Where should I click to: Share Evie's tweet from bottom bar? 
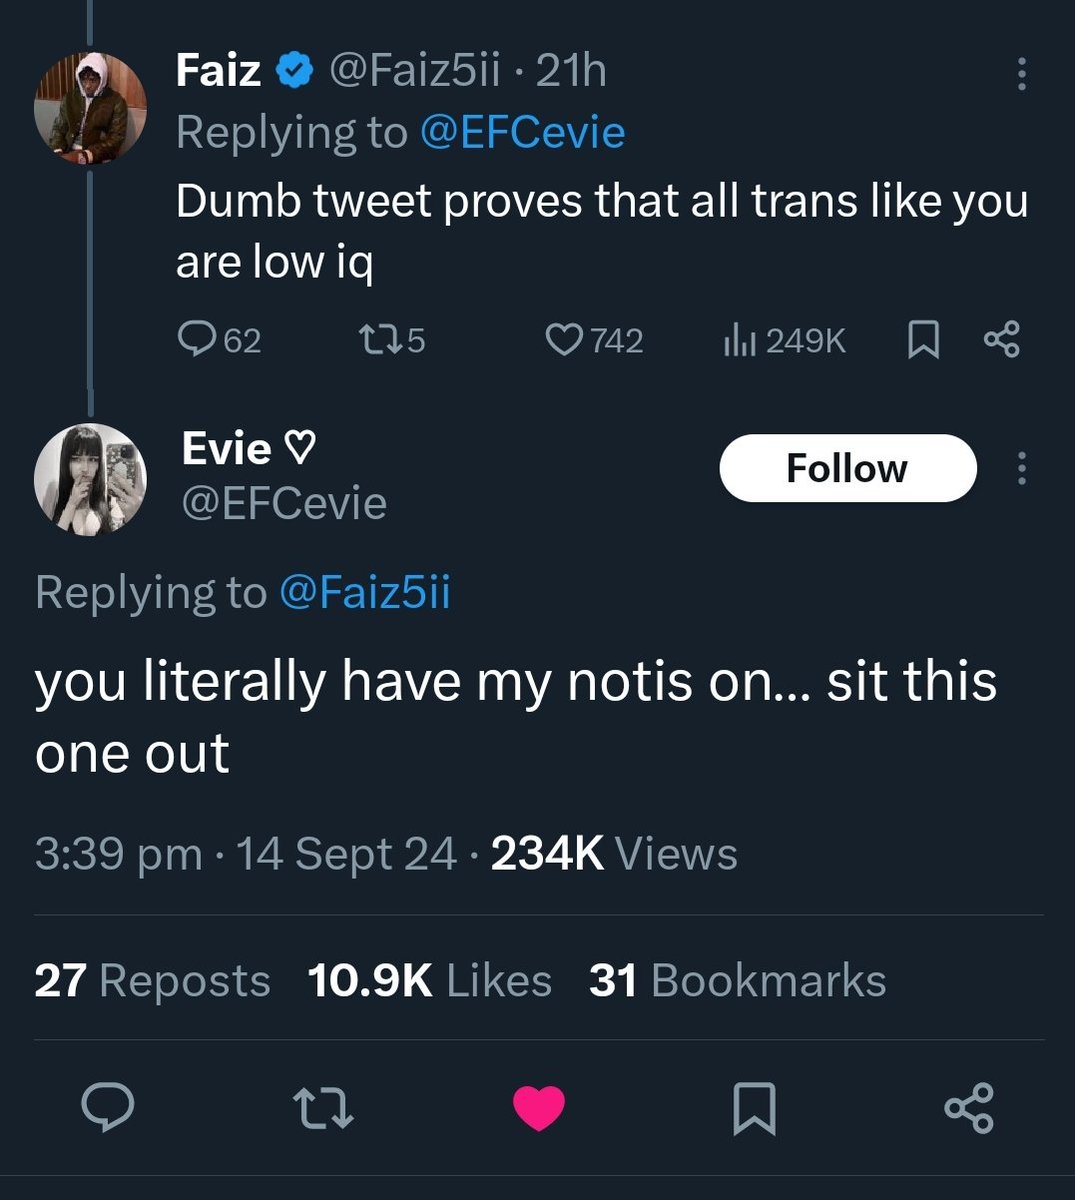tap(969, 1108)
